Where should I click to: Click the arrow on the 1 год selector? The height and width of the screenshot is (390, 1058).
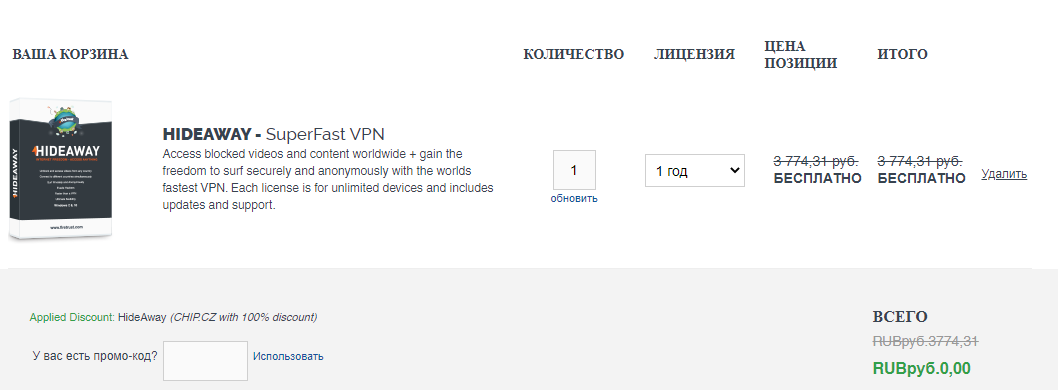pos(734,171)
